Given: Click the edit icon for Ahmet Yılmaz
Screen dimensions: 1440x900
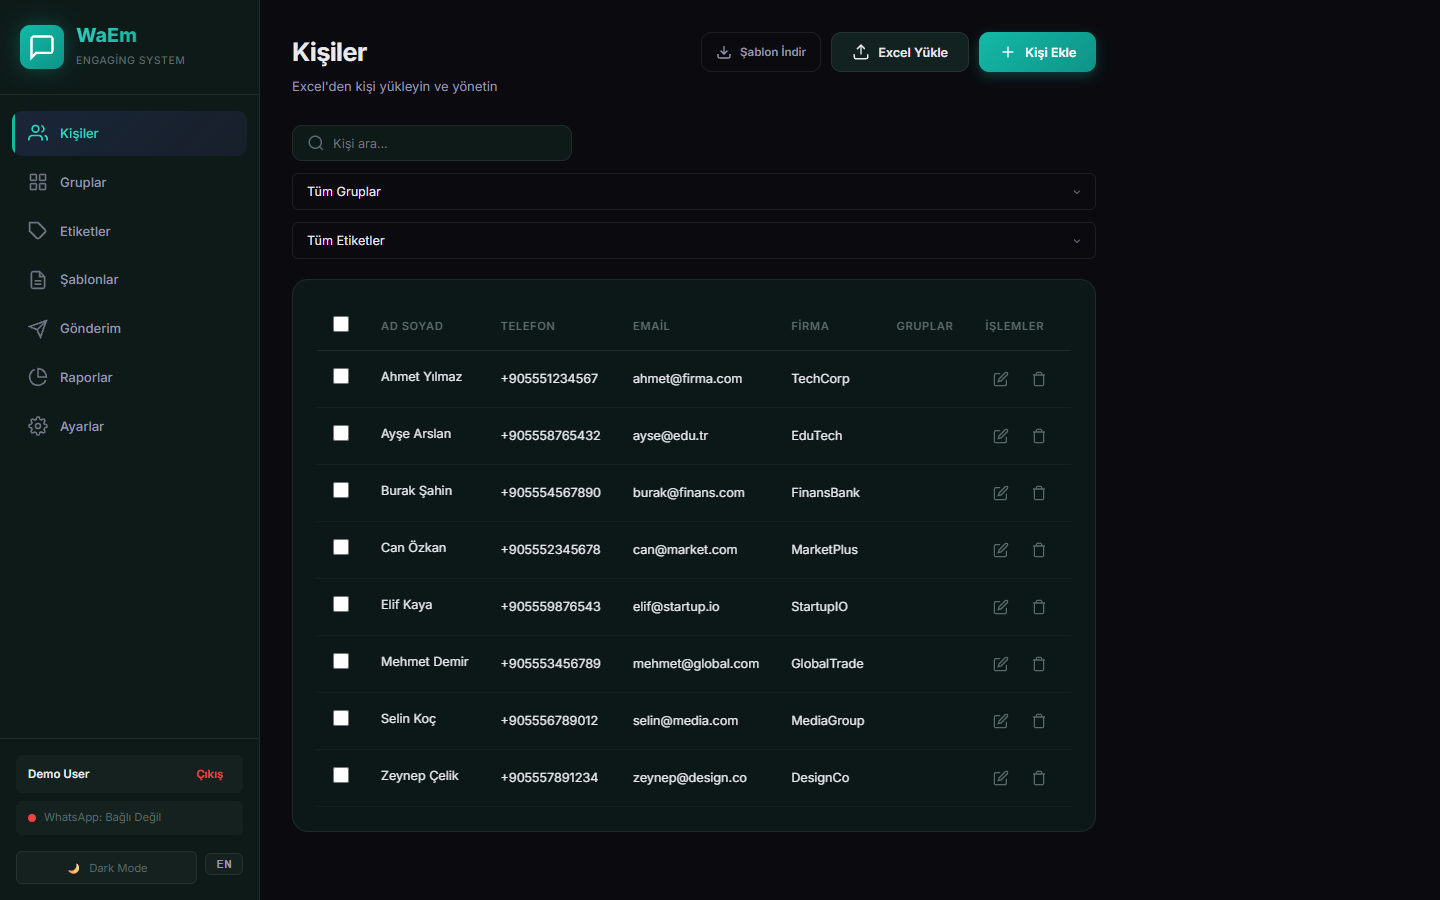Looking at the screenshot, I should tap(1000, 379).
